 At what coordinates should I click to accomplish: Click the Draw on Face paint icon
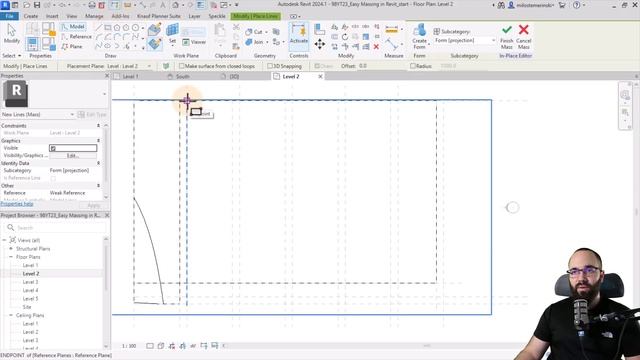[x=154, y=29]
